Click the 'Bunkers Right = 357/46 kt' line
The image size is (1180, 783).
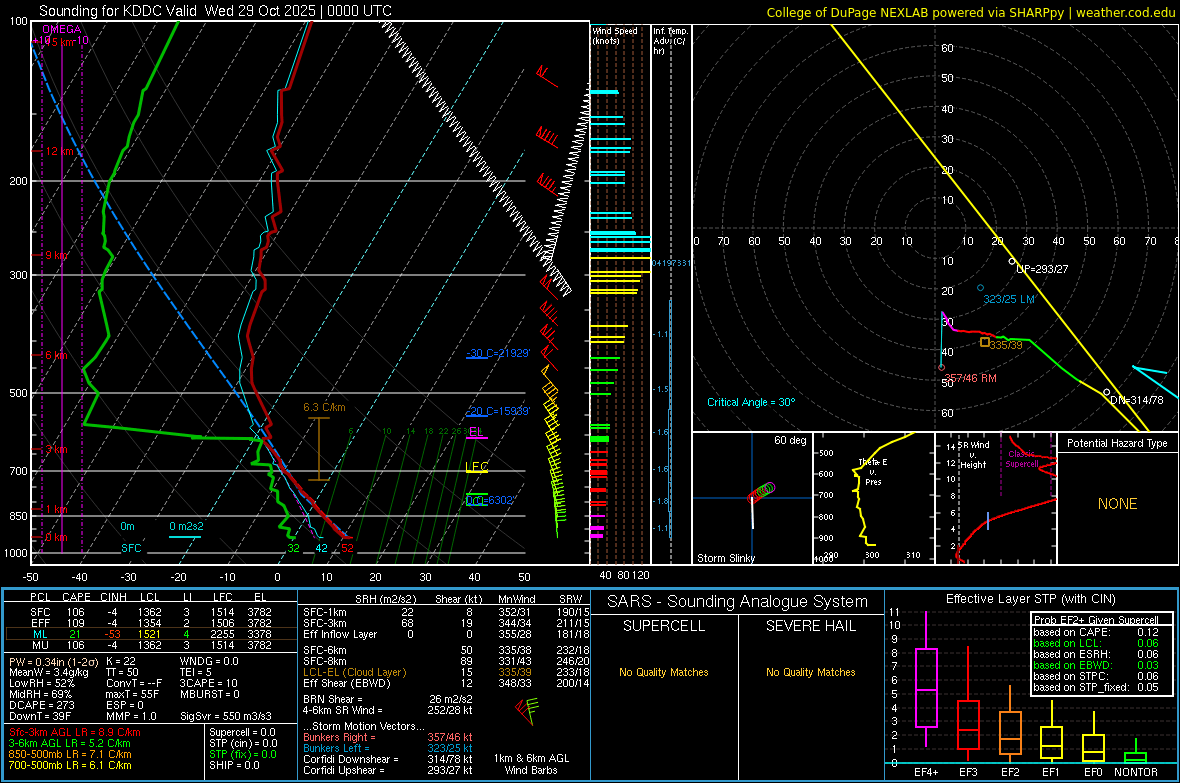(x=388, y=737)
